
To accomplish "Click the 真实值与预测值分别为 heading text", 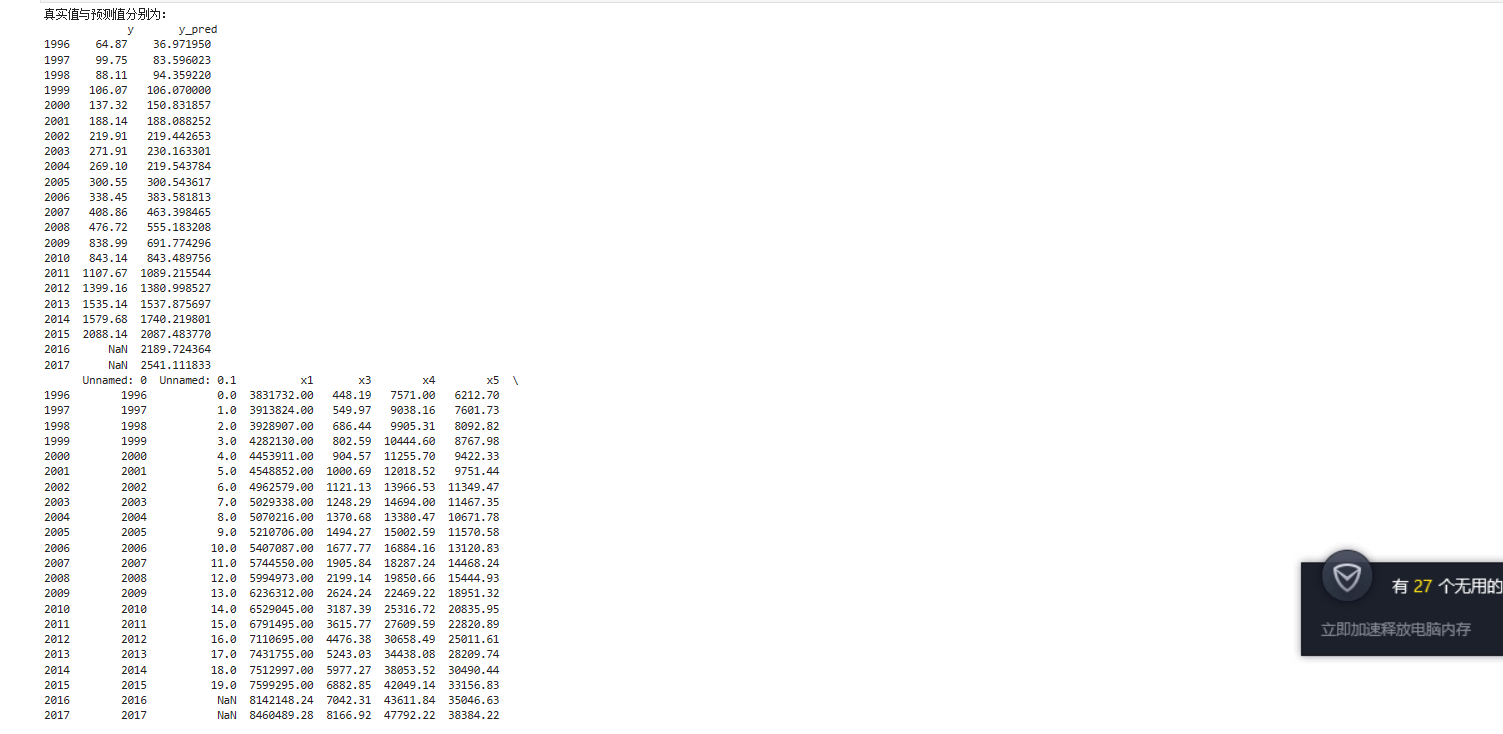I will coord(106,14).
